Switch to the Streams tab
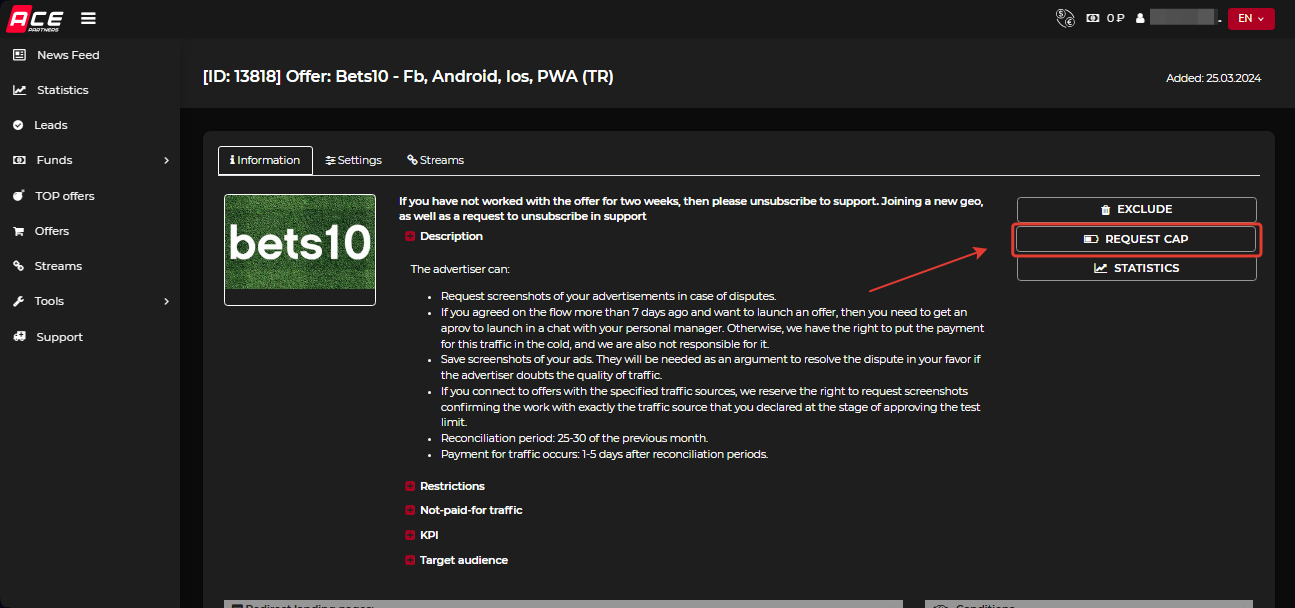The image size is (1295, 608). (435, 160)
